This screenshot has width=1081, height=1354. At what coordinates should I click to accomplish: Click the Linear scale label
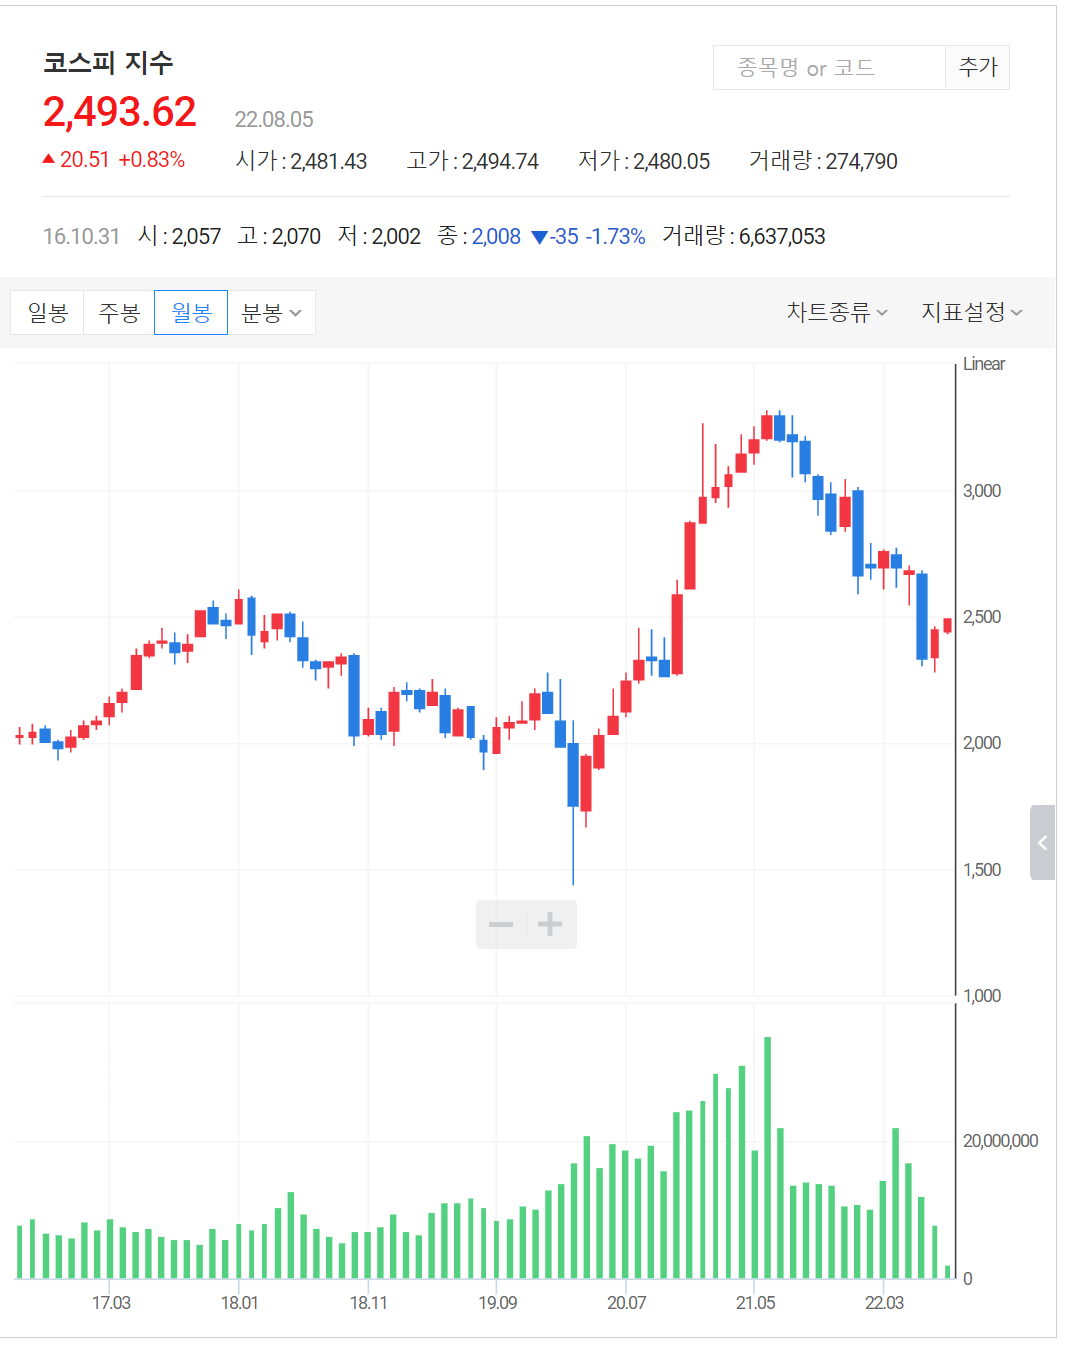(x=984, y=364)
